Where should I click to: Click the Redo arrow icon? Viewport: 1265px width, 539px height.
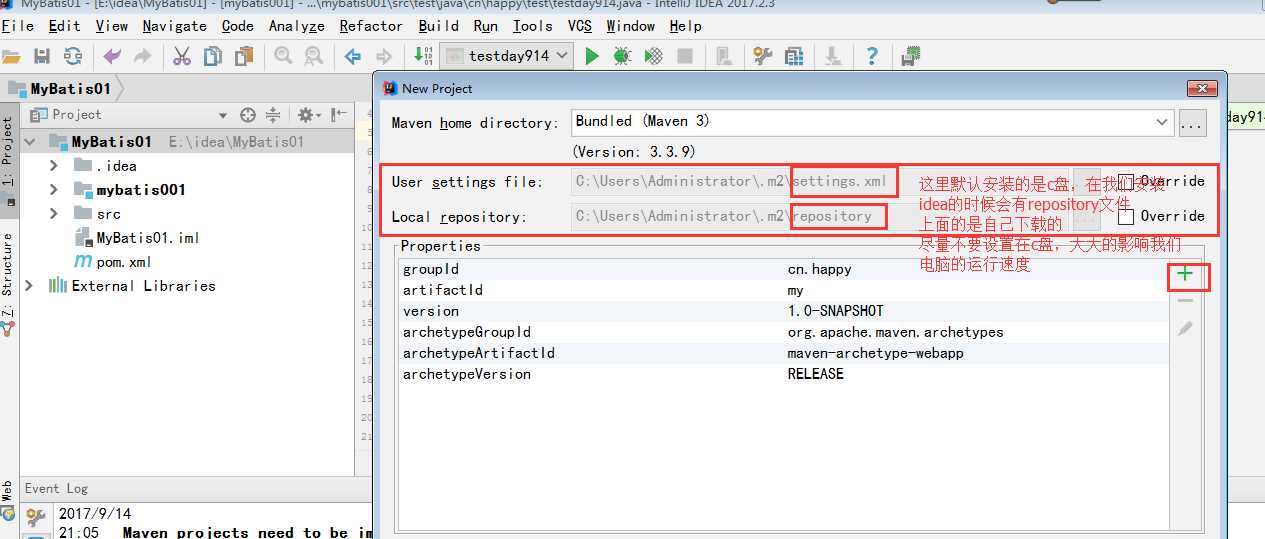click(x=142, y=56)
